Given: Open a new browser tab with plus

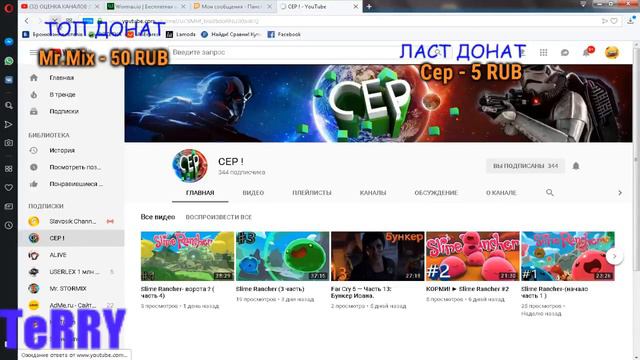Looking at the screenshot, I should [x=369, y=7].
